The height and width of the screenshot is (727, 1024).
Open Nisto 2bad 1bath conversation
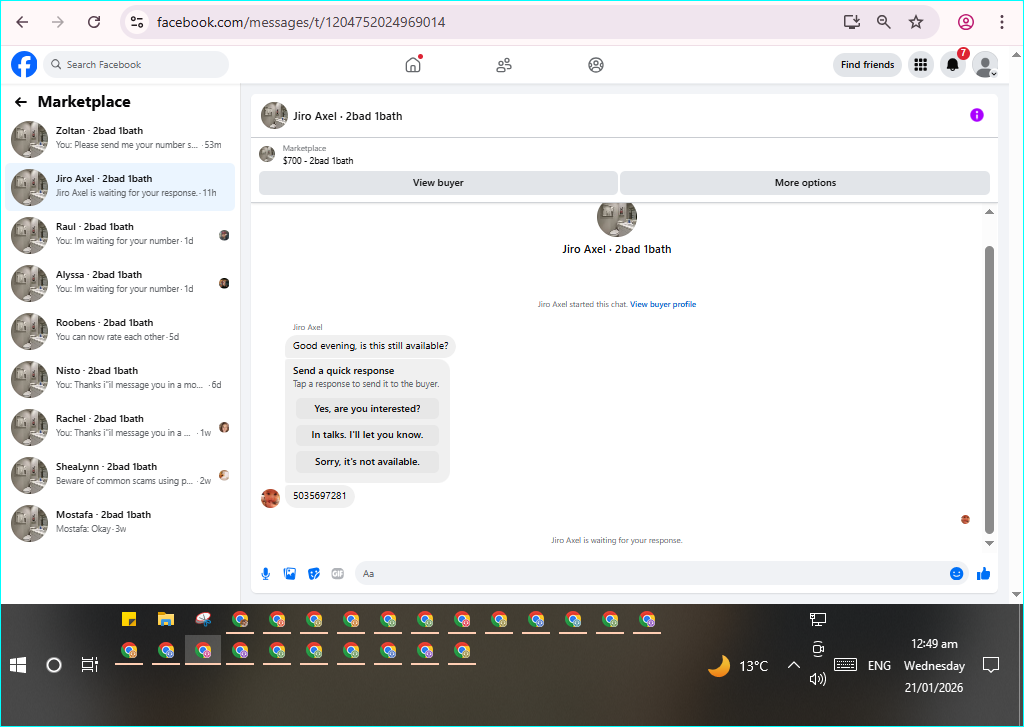tap(120, 379)
